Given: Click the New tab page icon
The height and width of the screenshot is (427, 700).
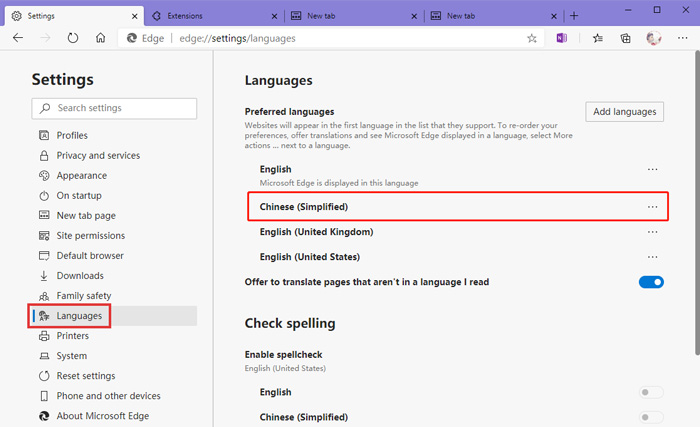Looking at the screenshot, I should pos(44,215).
